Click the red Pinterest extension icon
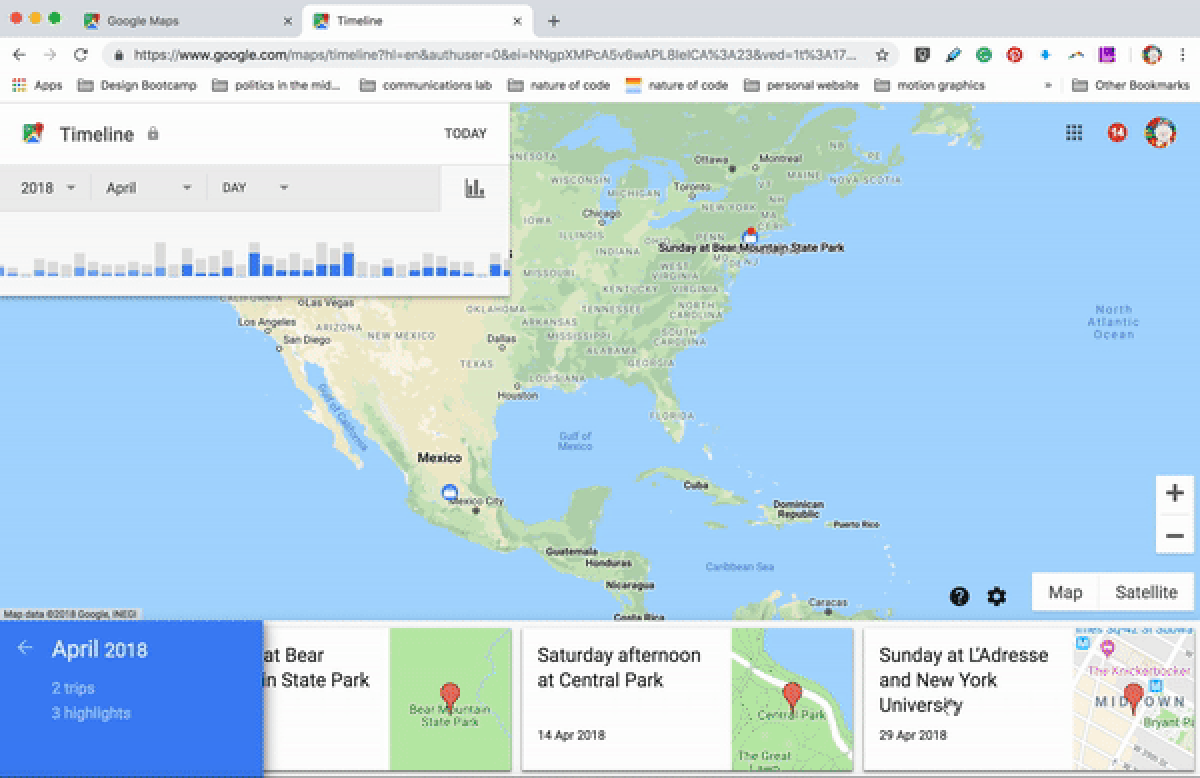The image size is (1200, 778). pyautogui.click(x=1014, y=55)
